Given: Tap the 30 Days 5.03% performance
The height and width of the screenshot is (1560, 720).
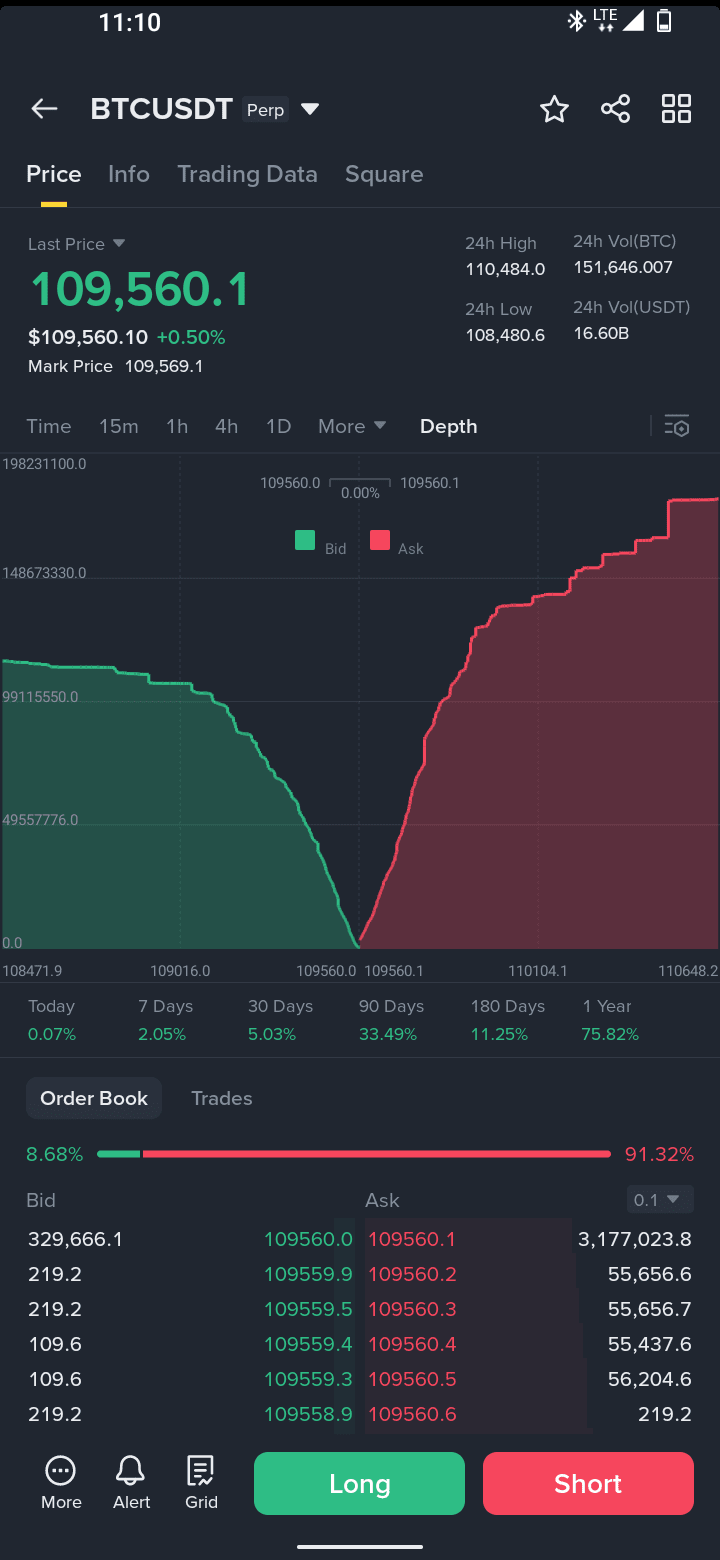Looking at the screenshot, I should click(x=280, y=1020).
